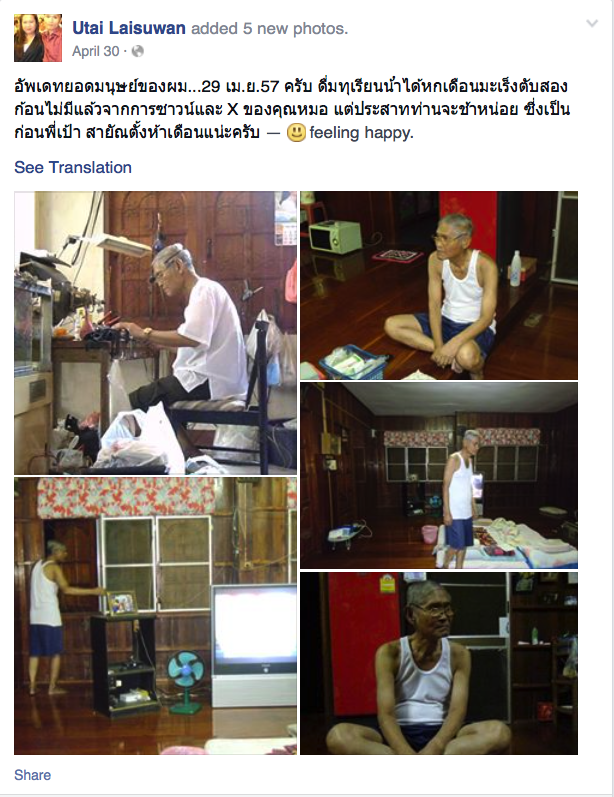Open the April 30 post timestamp
This screenshot has height=797, width=614.
pos(96,51)
